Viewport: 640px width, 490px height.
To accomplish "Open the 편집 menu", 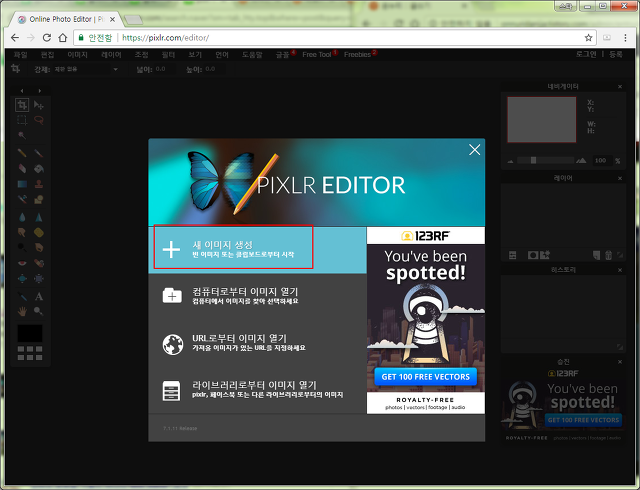I will tap(47, 55).
